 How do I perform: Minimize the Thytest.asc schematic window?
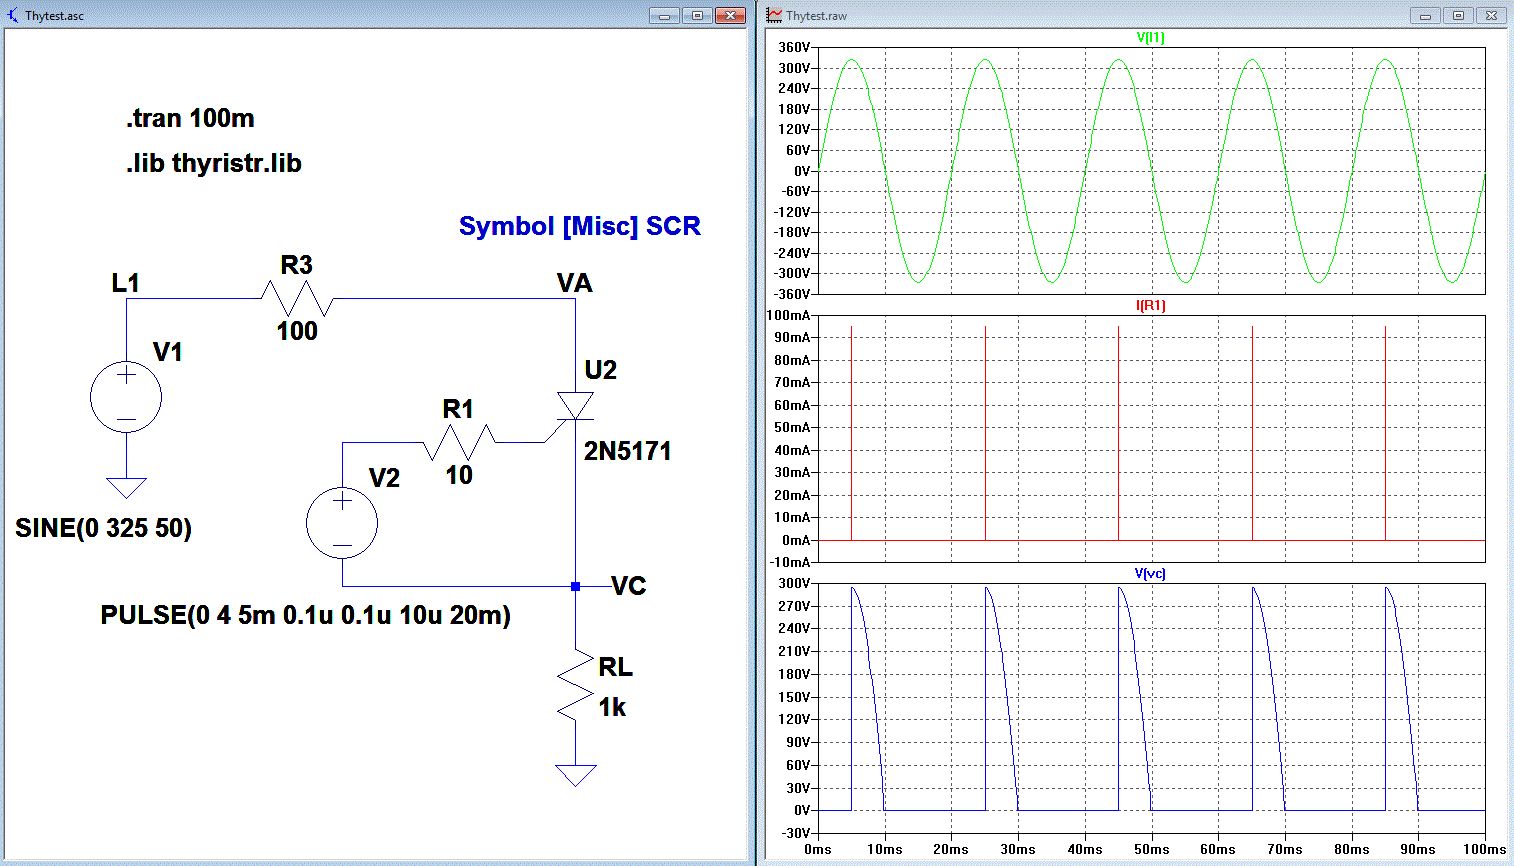point(664,15)
